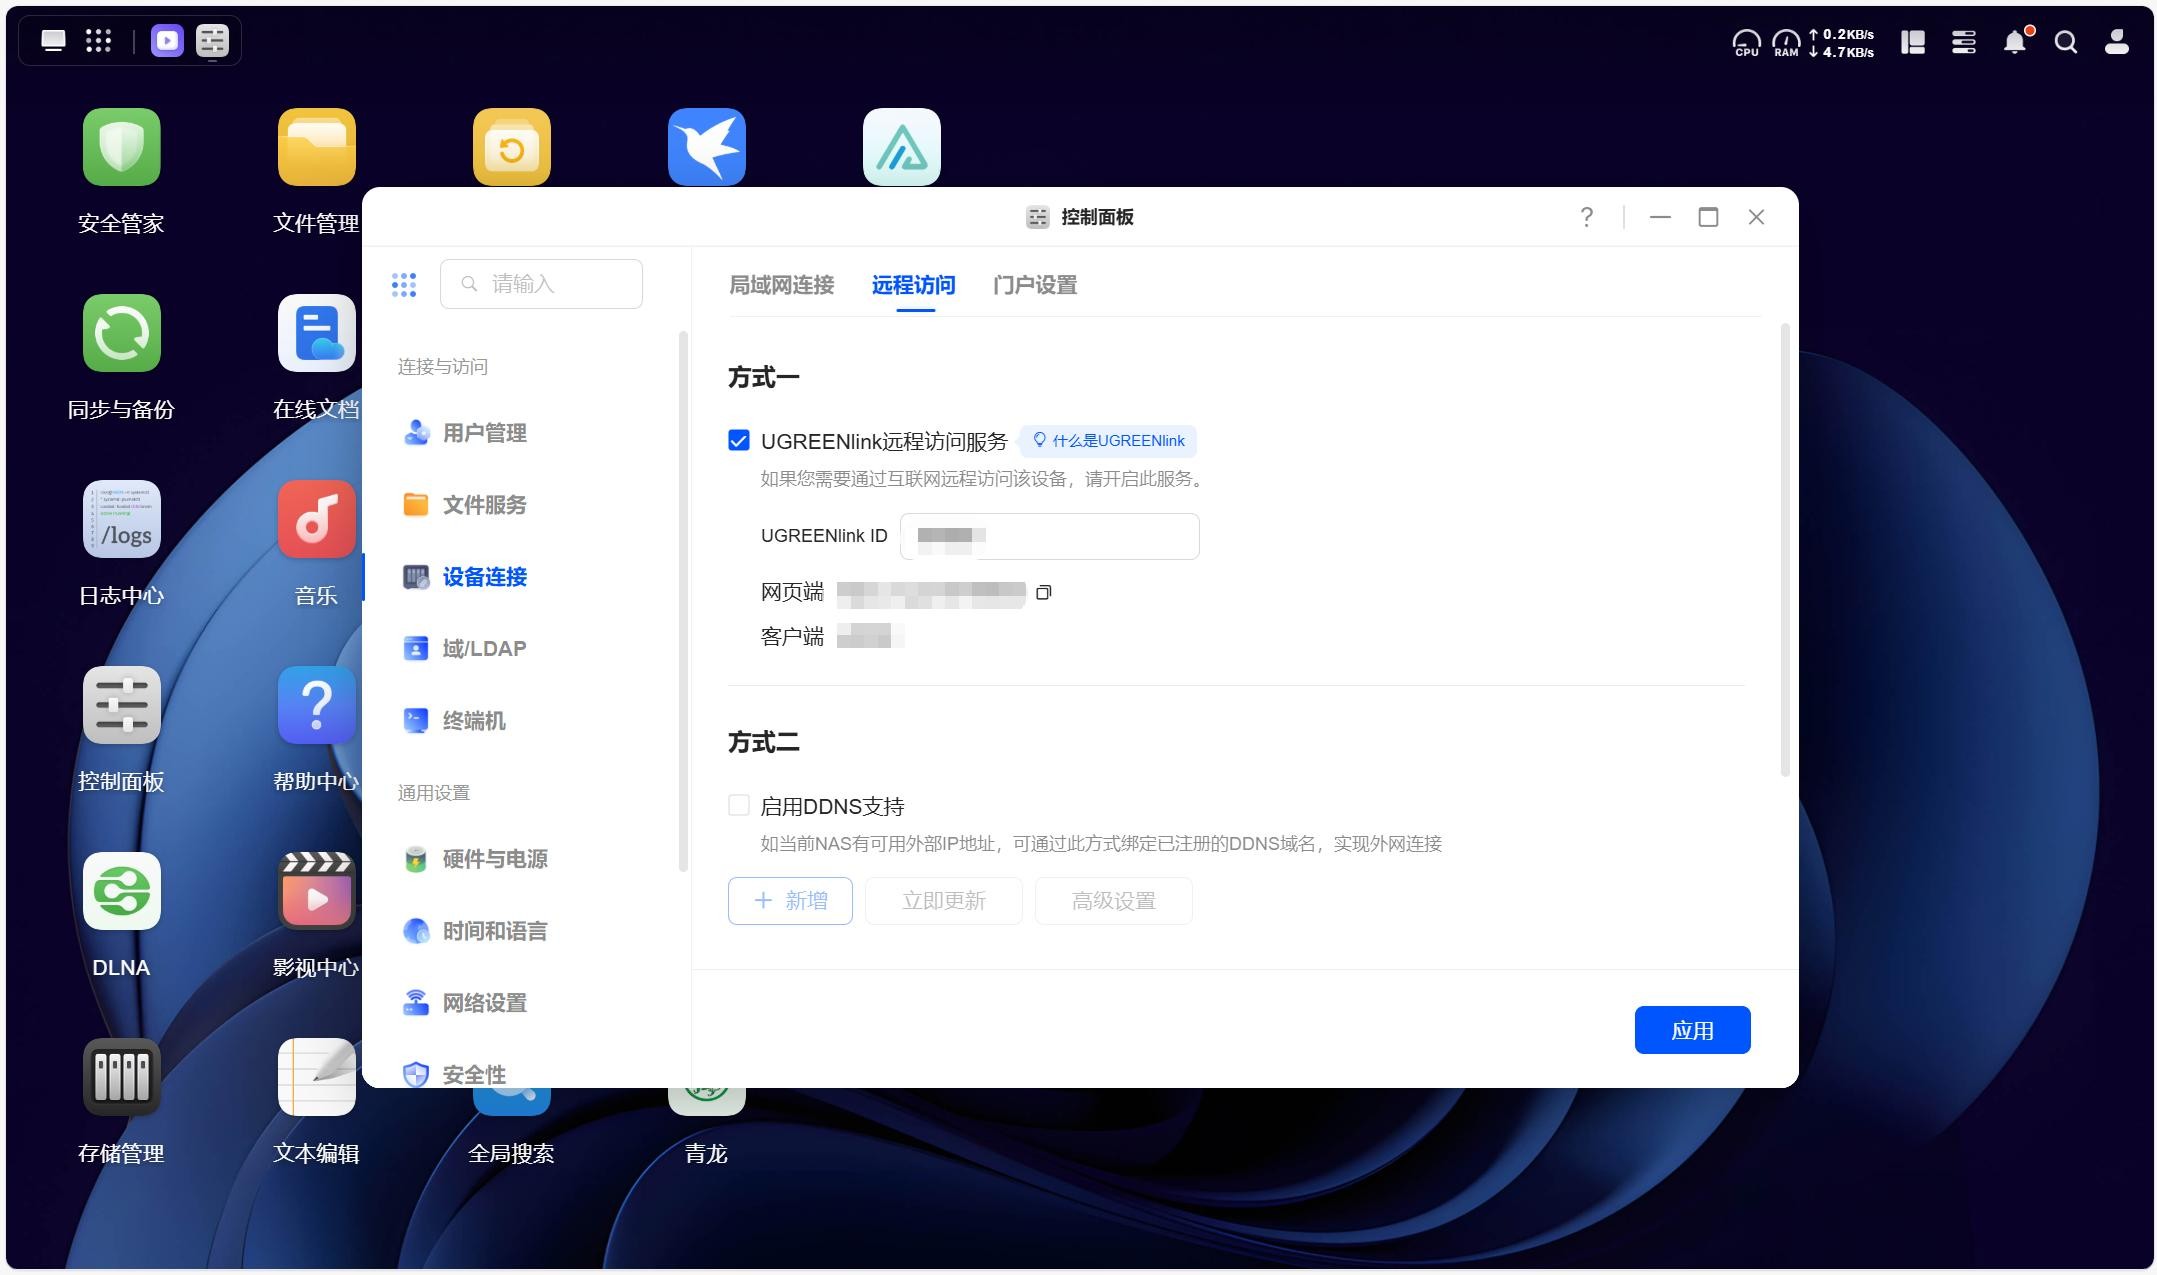2157x1275 pixels.
Task: Open the 存储管理 storage app
Action: click(x=121, y=1078)
